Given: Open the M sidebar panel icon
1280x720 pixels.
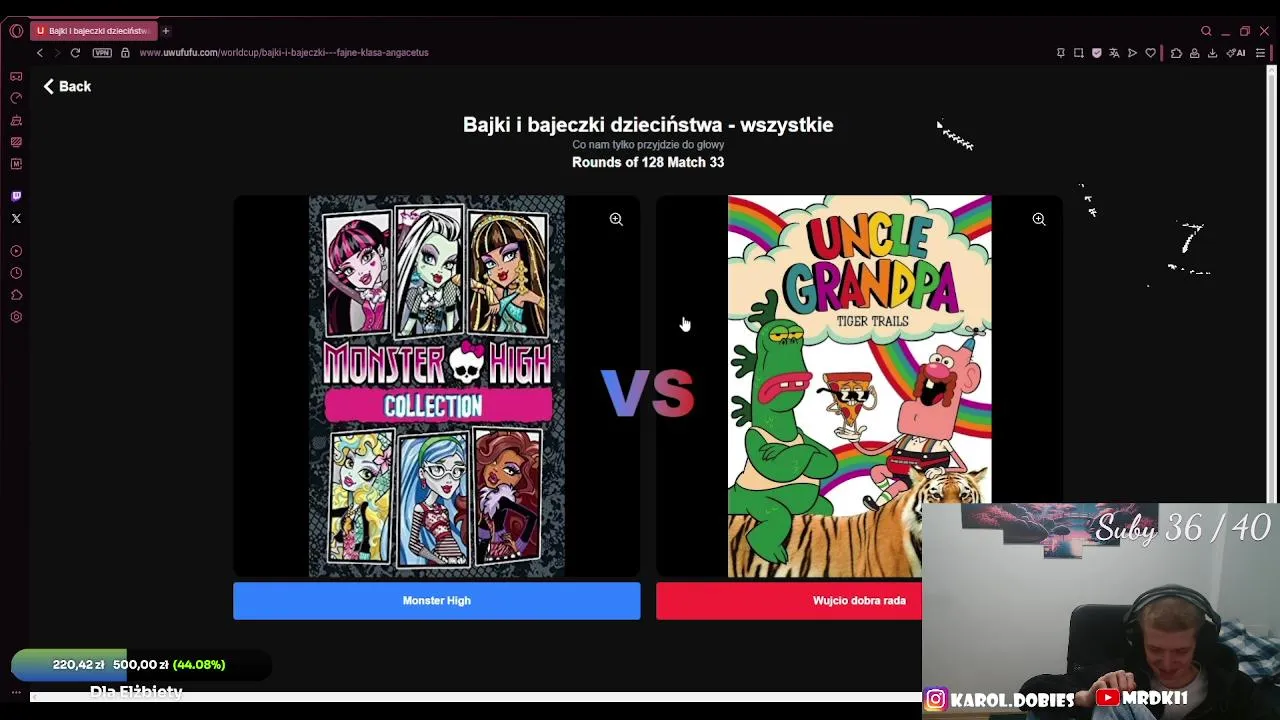Looking at the screenshot, I should click(16, 164).
